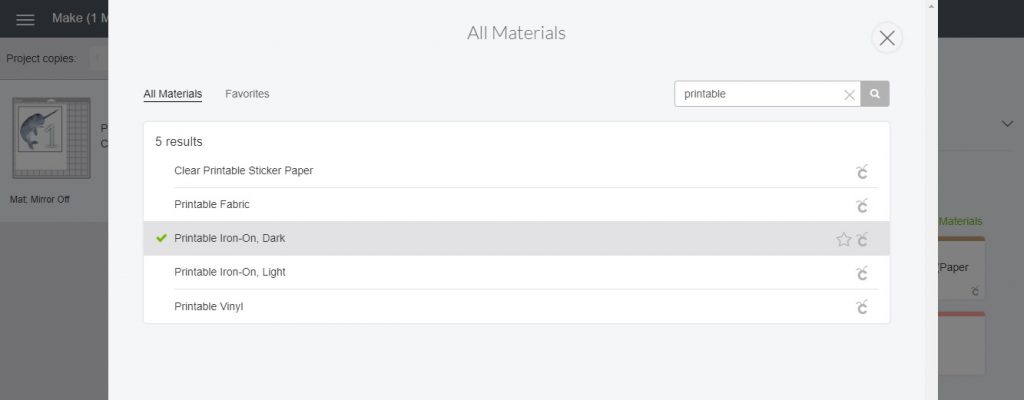
Task: Favorite Printable Iron-On, Dark with star
Action: tap(844, 239)
